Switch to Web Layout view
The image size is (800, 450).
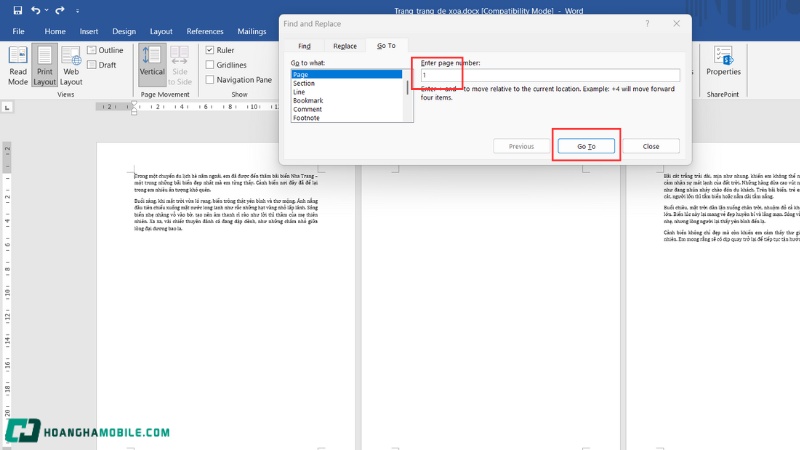pyautogui.click(x=71, y=64)
